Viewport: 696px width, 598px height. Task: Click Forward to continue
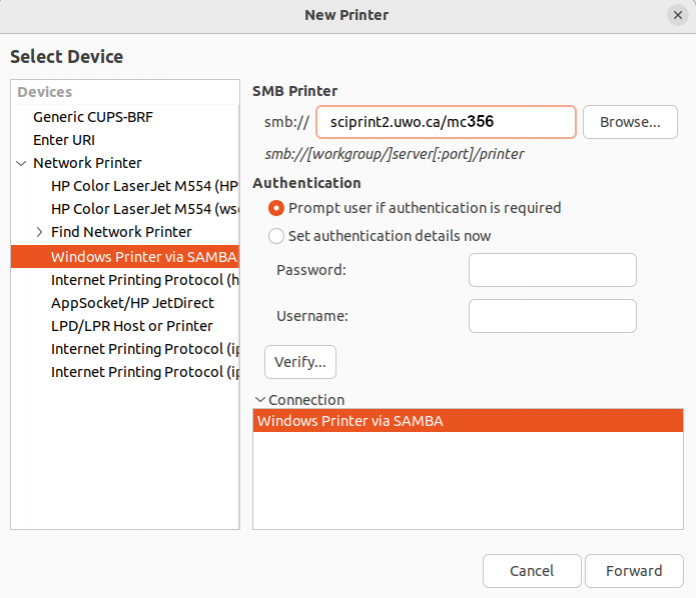pyautogui.click(x=634, y=571)
